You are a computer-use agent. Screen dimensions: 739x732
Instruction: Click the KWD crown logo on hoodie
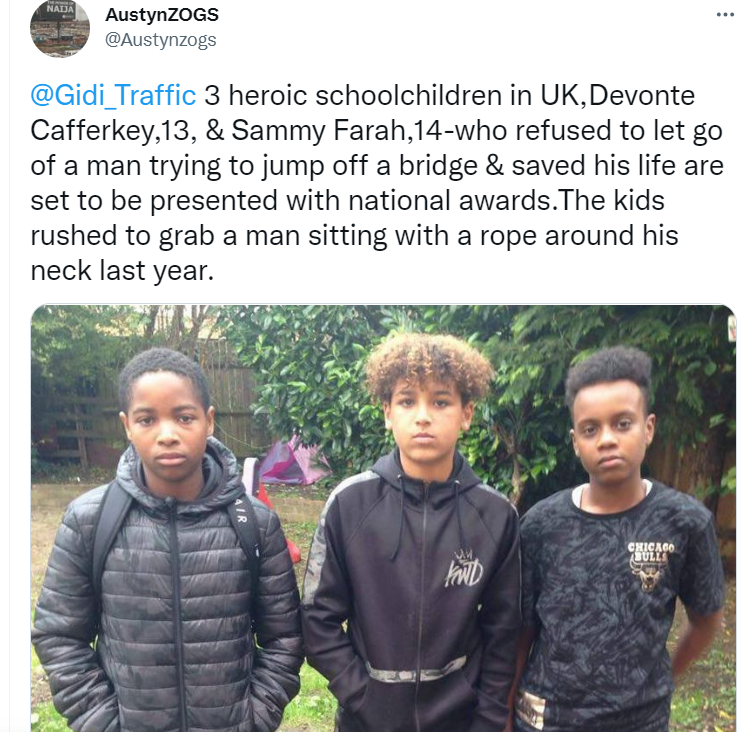(463, 568)
